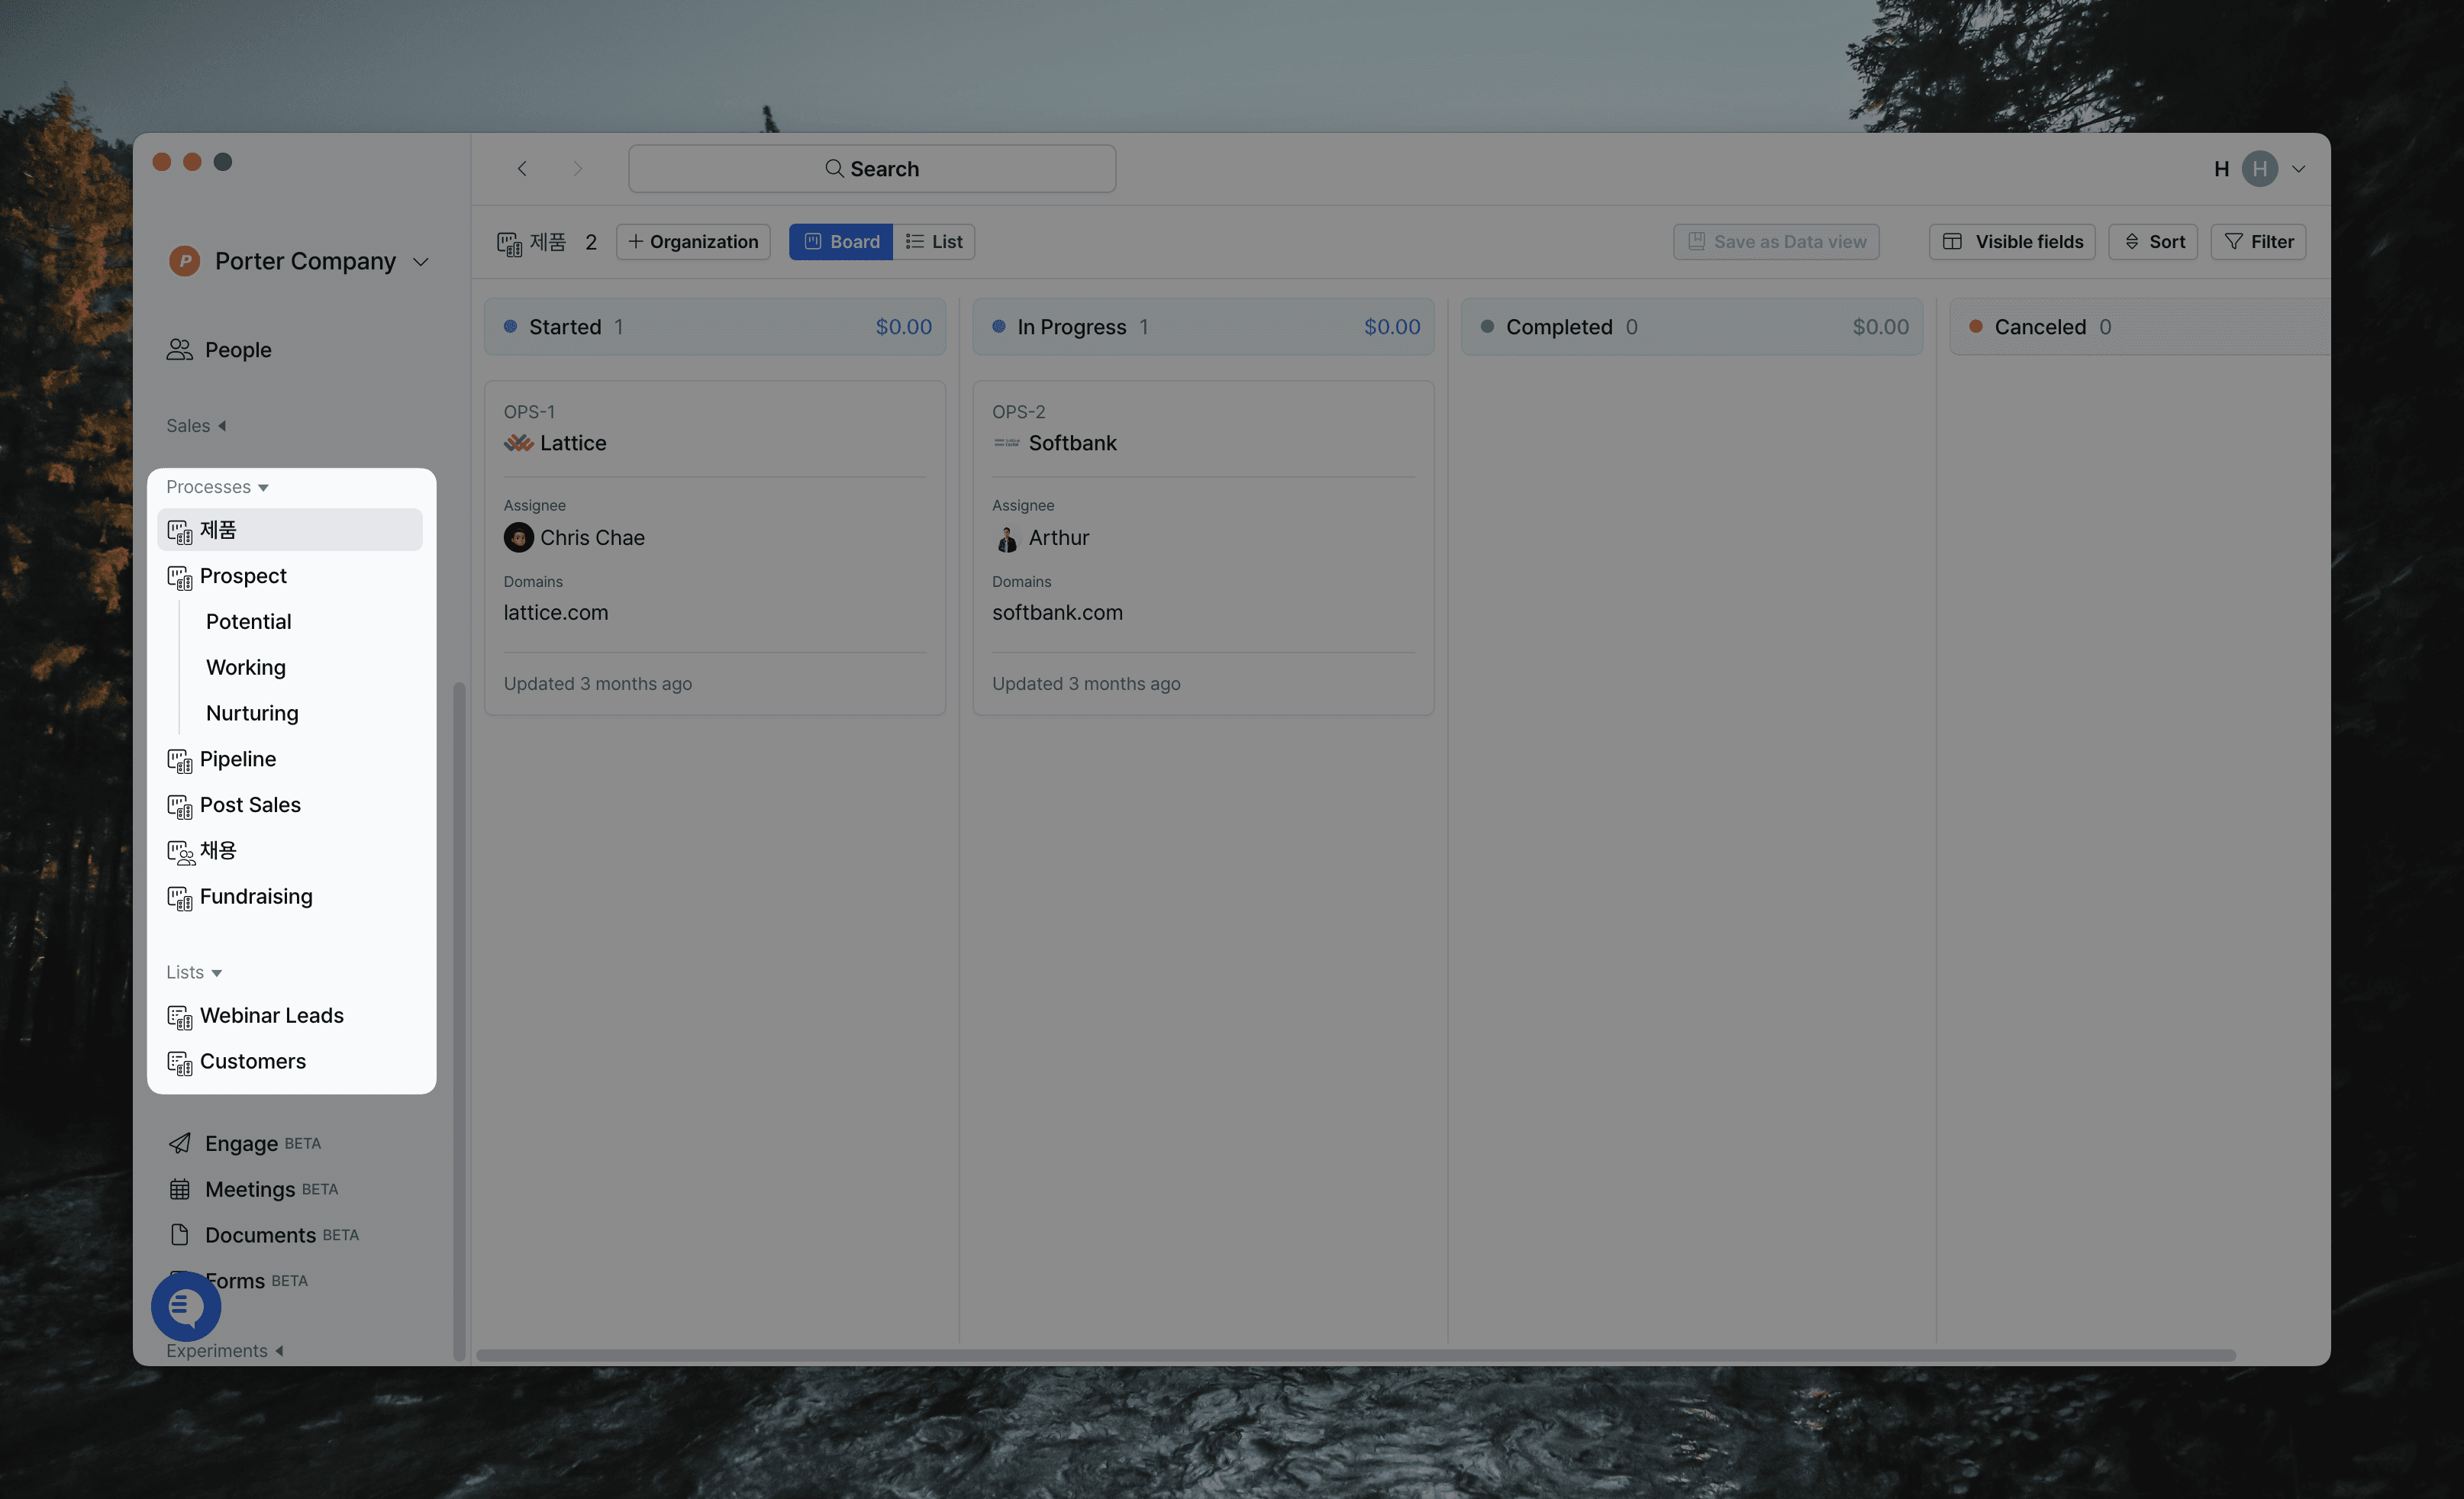Open Meetings via calendar icon
Image resolution: width=2464 pixels, height=1499 pixels.
click(x=180, y=1189)
